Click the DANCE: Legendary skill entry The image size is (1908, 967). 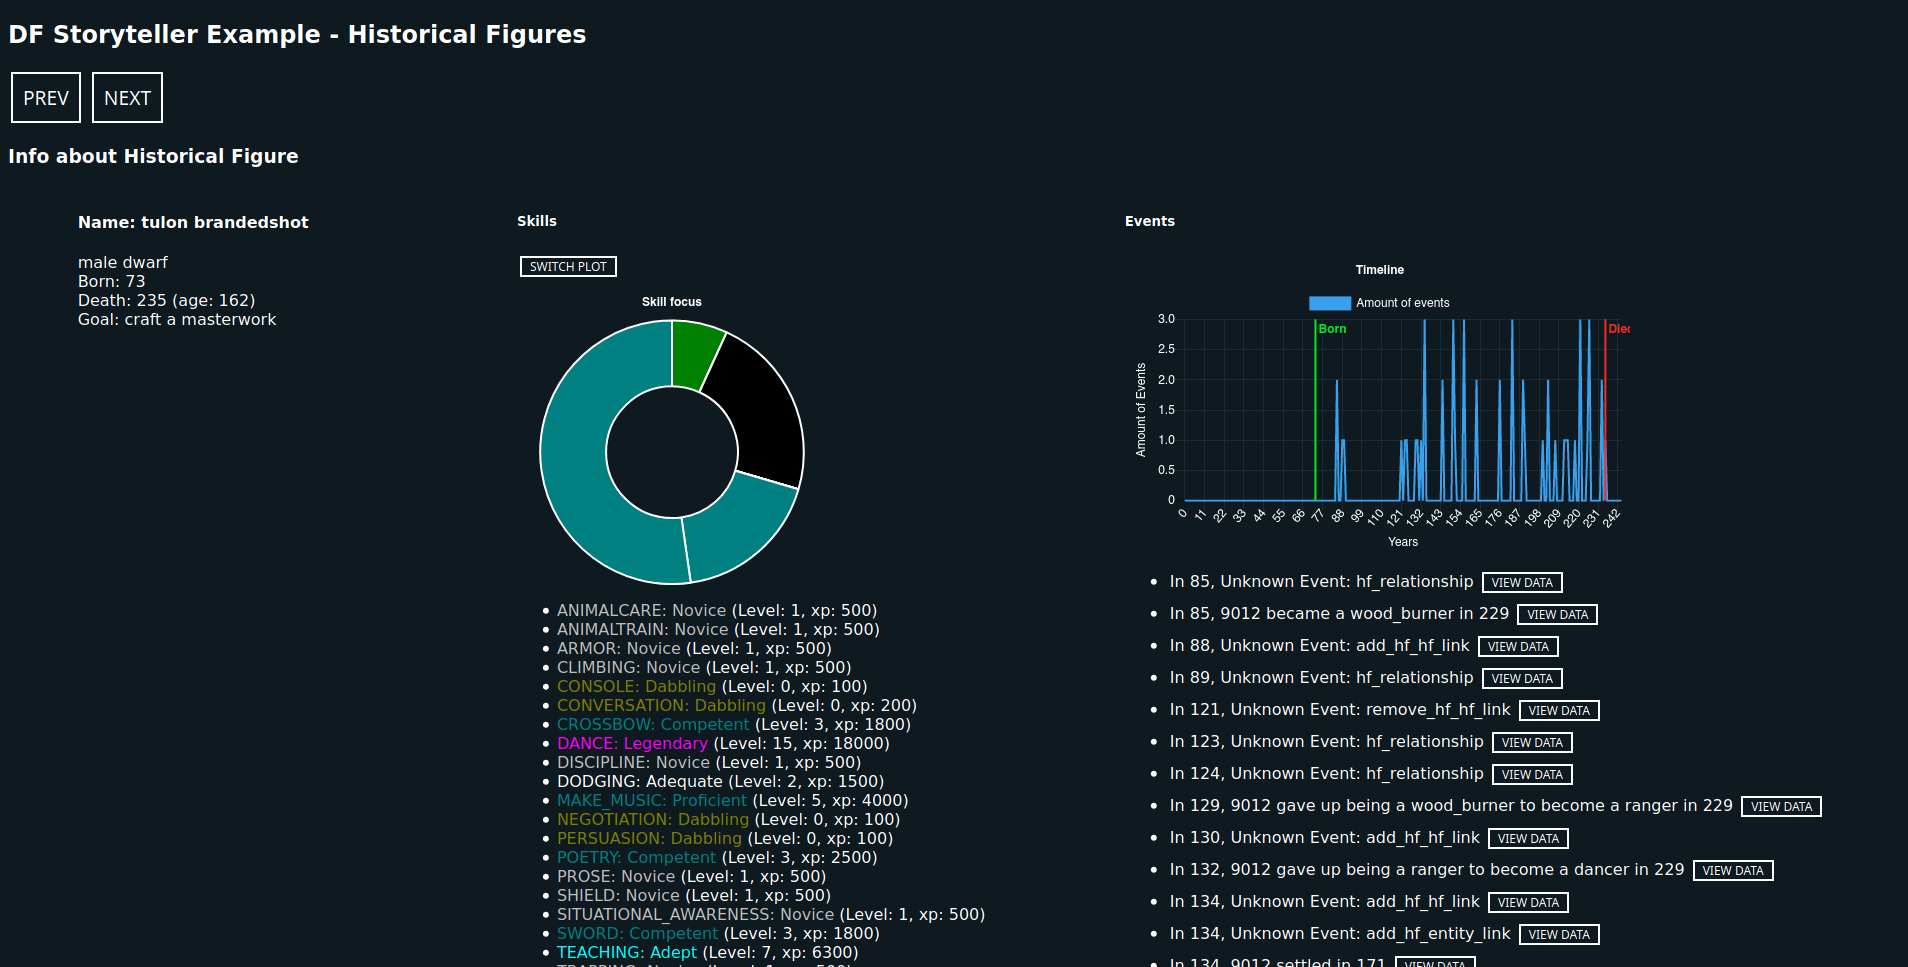point(632,744)
